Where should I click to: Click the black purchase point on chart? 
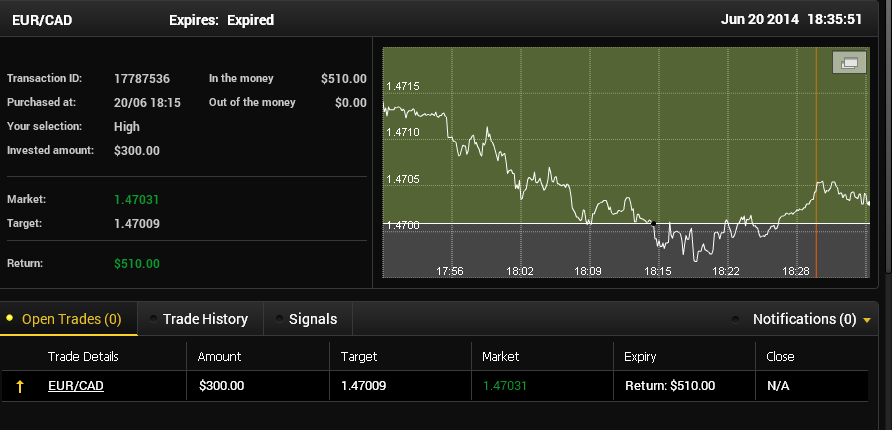653,224
